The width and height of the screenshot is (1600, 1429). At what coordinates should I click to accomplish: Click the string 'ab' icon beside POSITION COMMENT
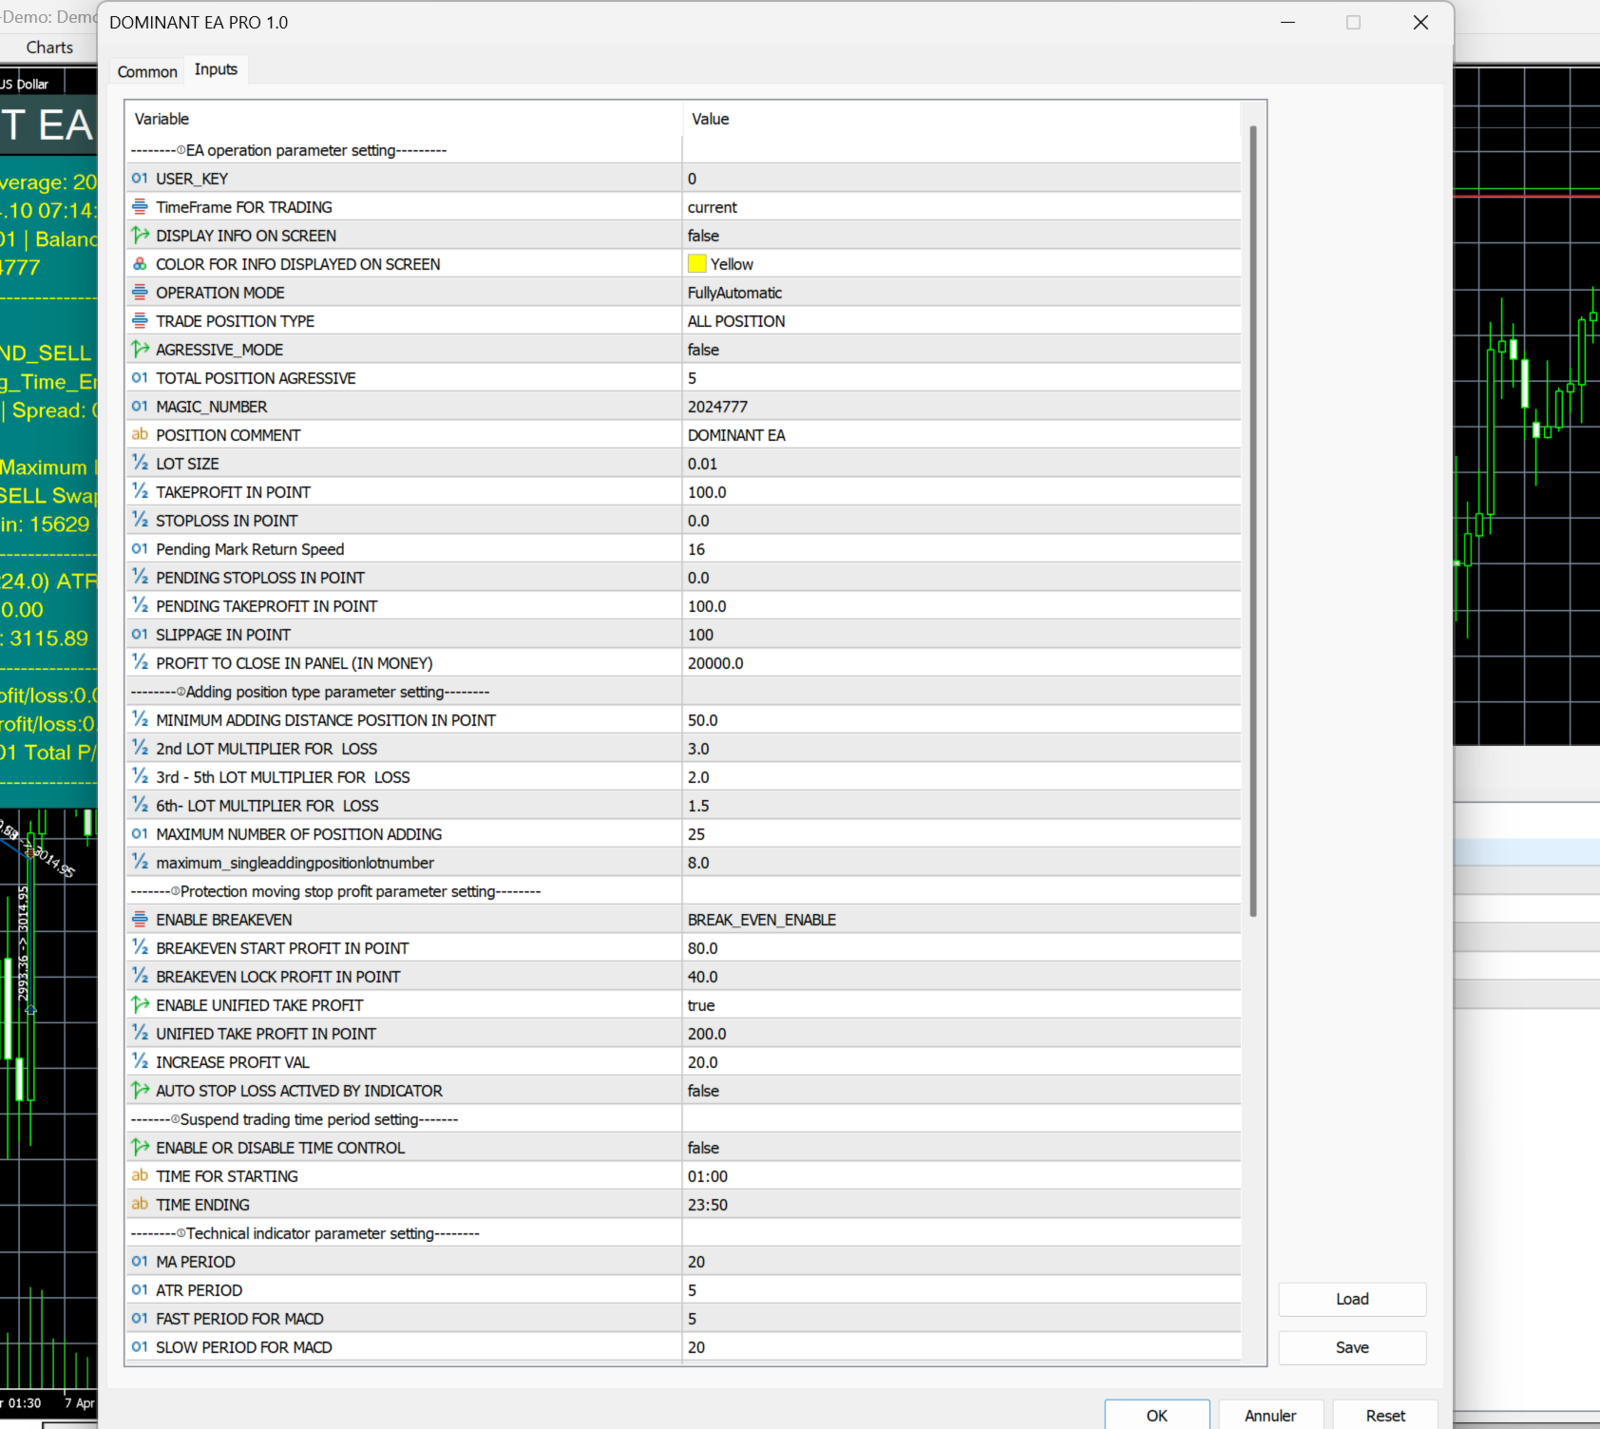point(140,435)
